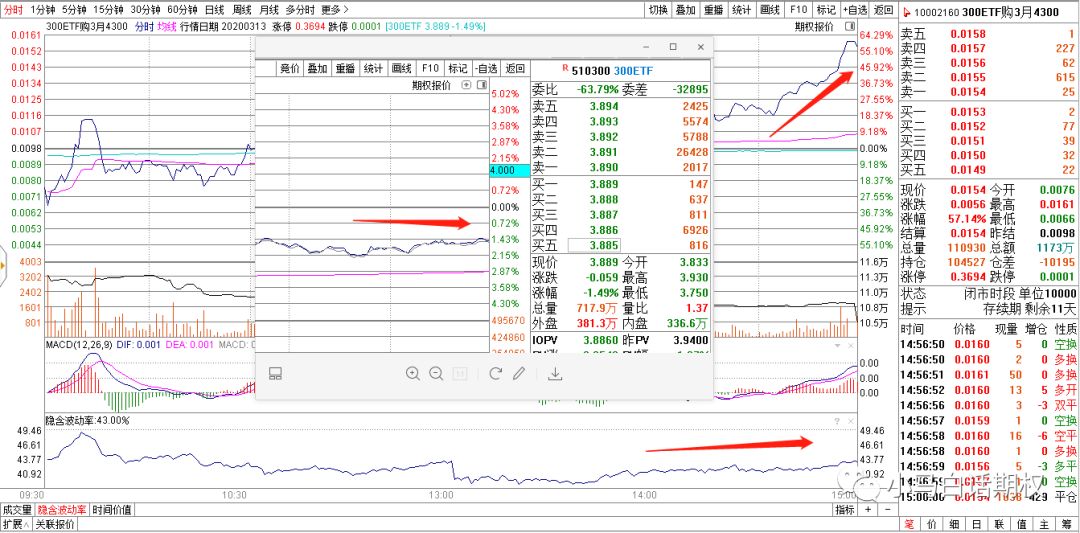Viewport: 1080px width, 533px height.
Task: Click 返回 in the popup toolbar
Action: [x=515, y=68]
